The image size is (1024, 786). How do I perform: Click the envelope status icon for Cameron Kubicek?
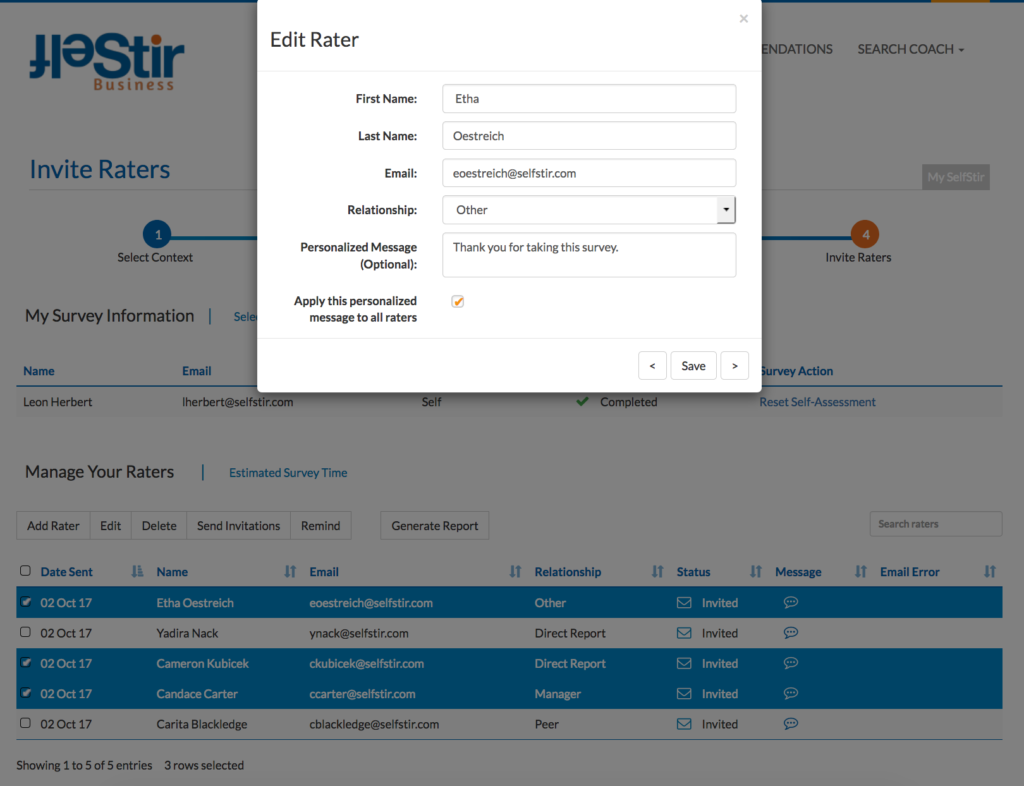(684, 664)
